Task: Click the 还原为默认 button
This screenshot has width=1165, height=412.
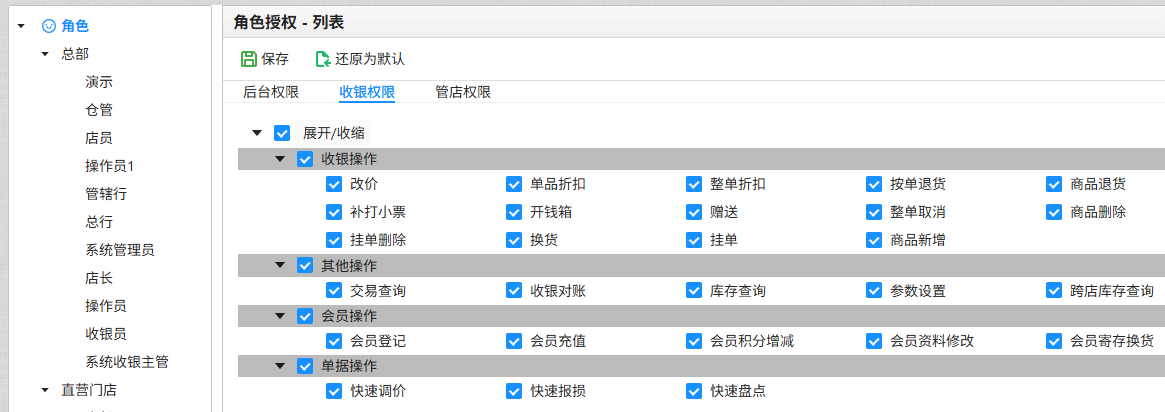Action: click(x=360, y=59)
